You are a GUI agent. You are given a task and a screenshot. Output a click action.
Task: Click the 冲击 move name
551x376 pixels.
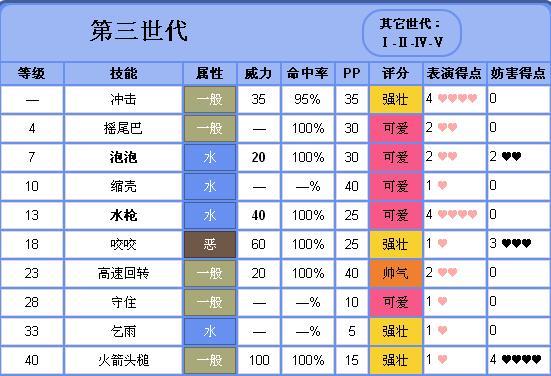coord(123,99)
